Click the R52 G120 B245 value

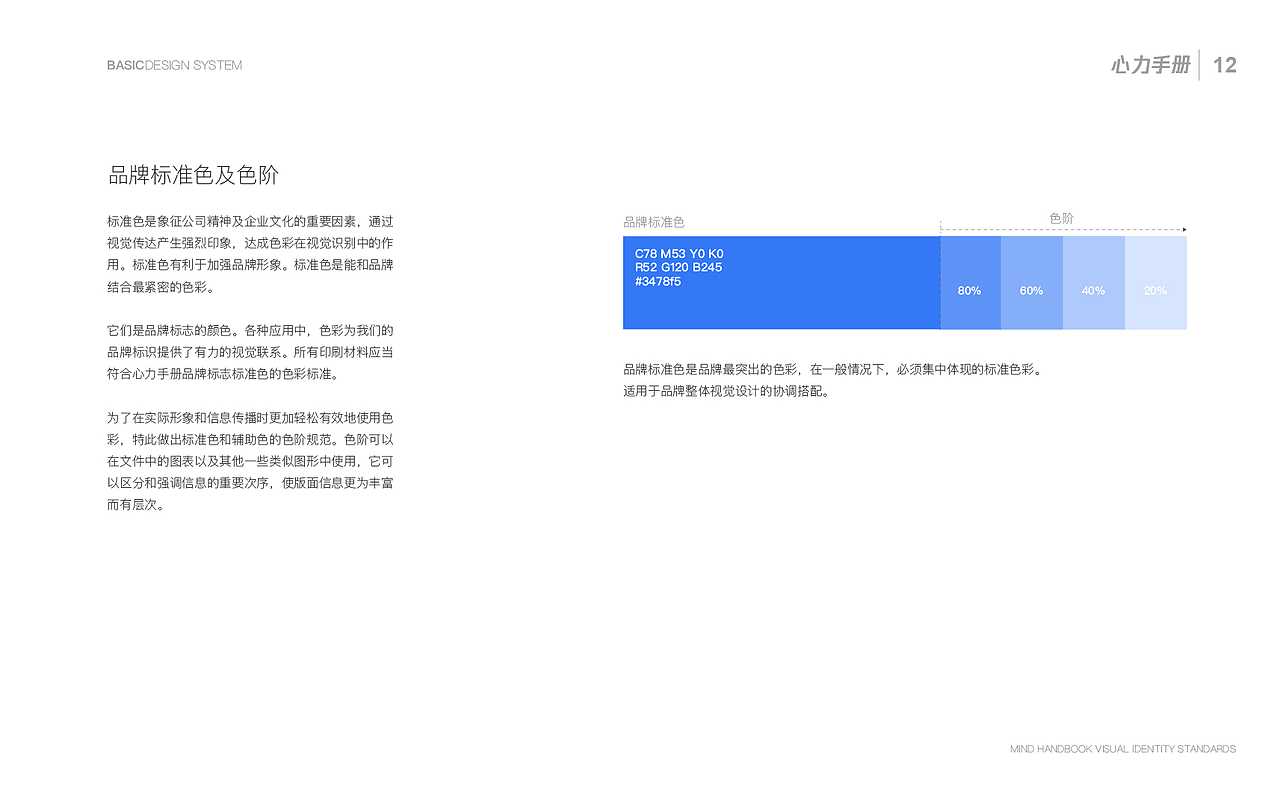click(678, 268)
